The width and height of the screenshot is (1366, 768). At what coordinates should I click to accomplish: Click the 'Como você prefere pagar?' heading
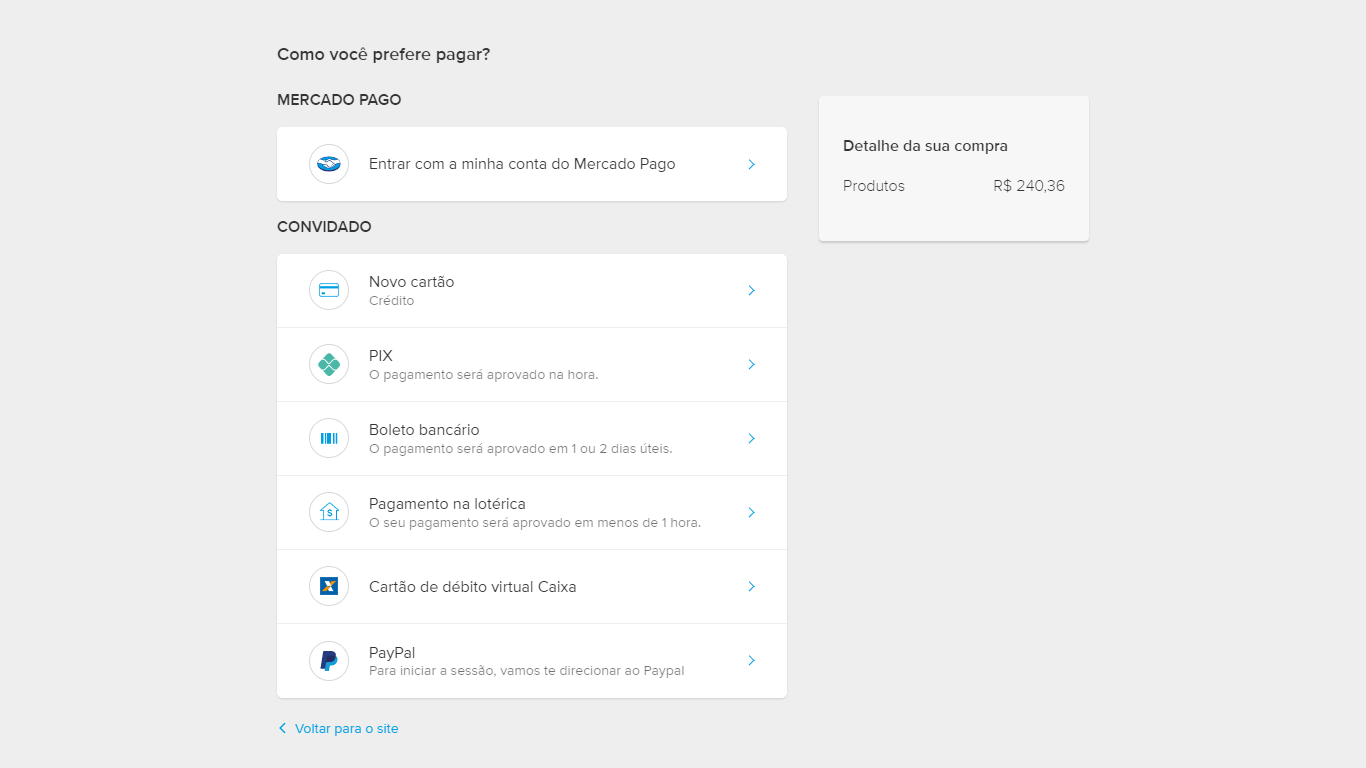coord(383,54)
